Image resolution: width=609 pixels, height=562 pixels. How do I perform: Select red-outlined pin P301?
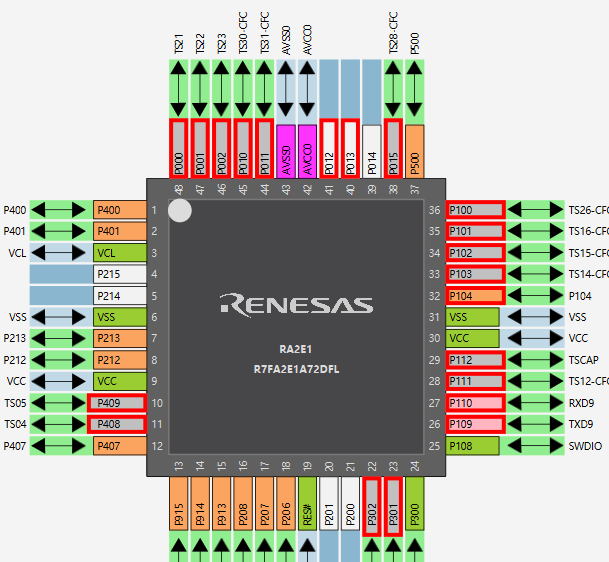point(393,506)
